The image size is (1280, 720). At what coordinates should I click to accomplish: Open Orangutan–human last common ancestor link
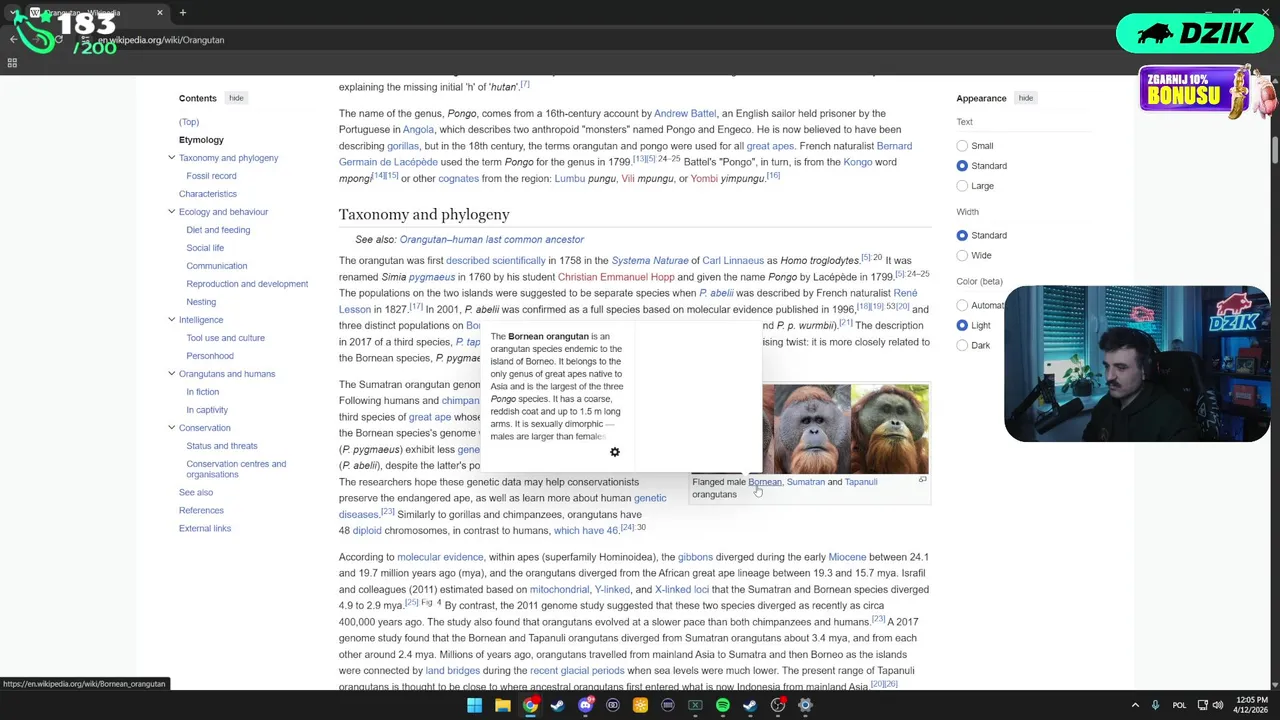491,240
